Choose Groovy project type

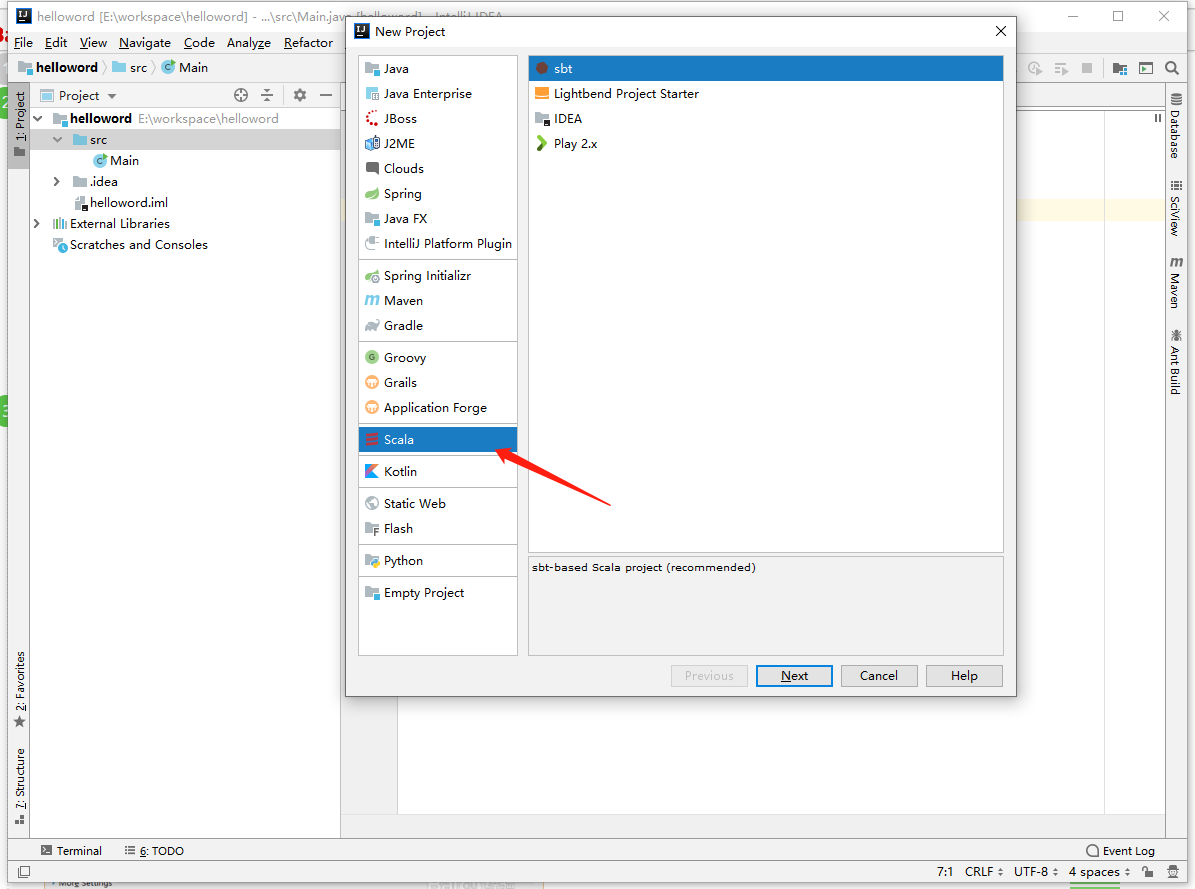[437, 358]
